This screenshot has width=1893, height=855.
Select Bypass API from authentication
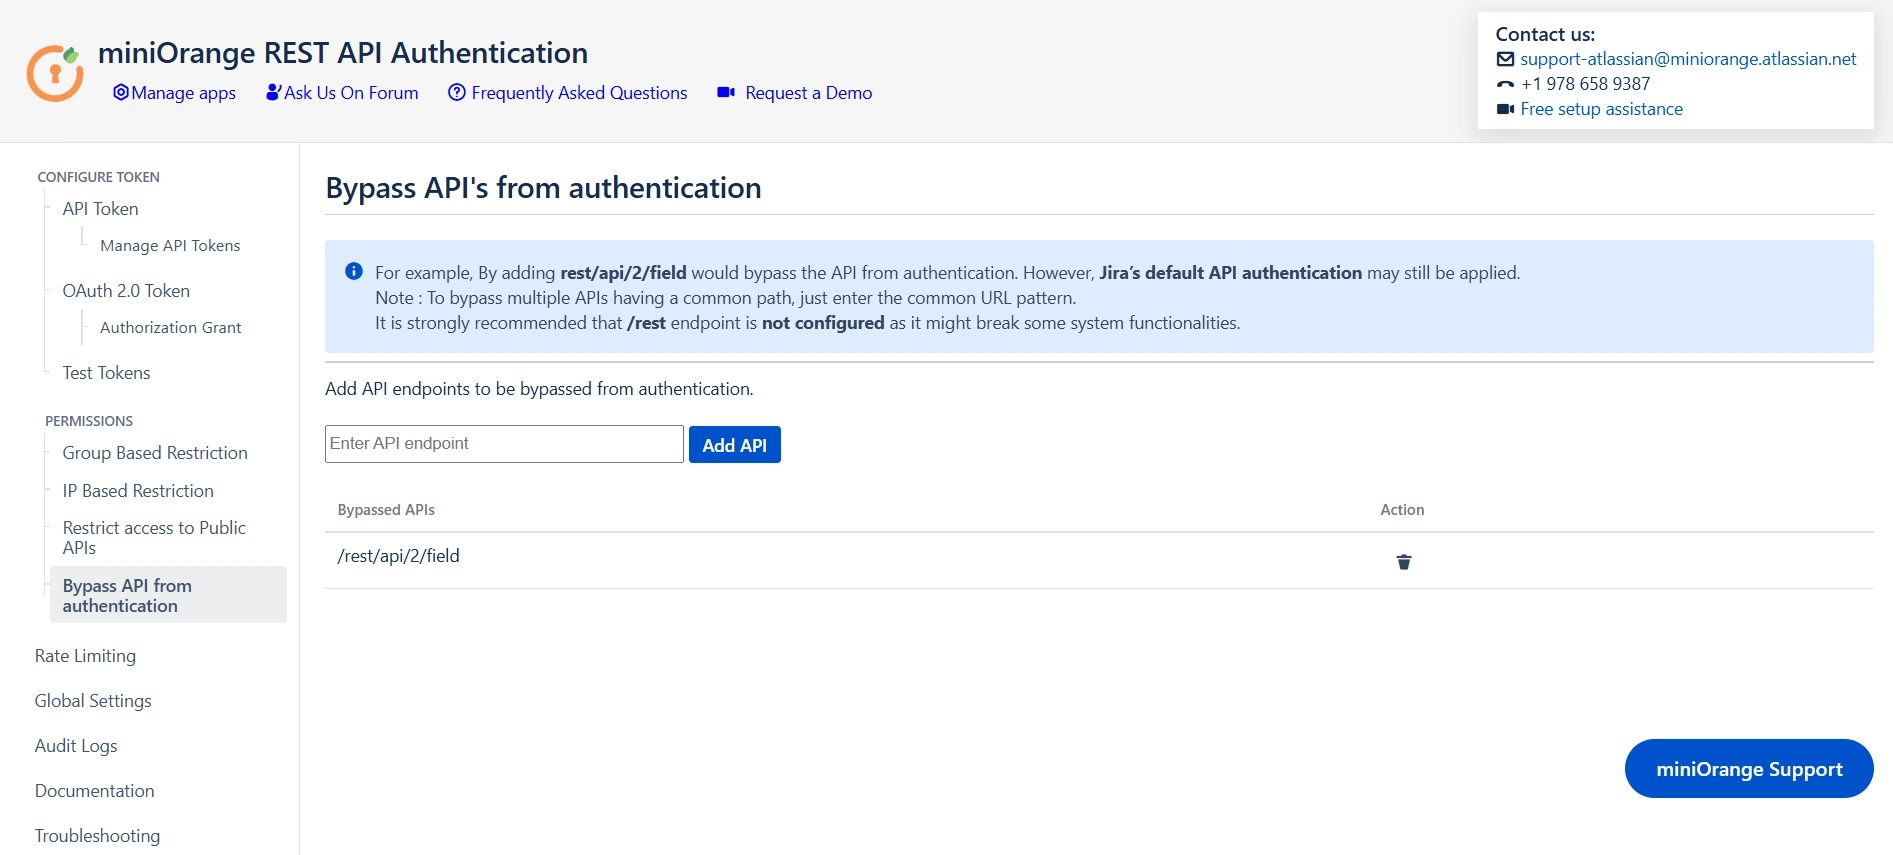168,595
